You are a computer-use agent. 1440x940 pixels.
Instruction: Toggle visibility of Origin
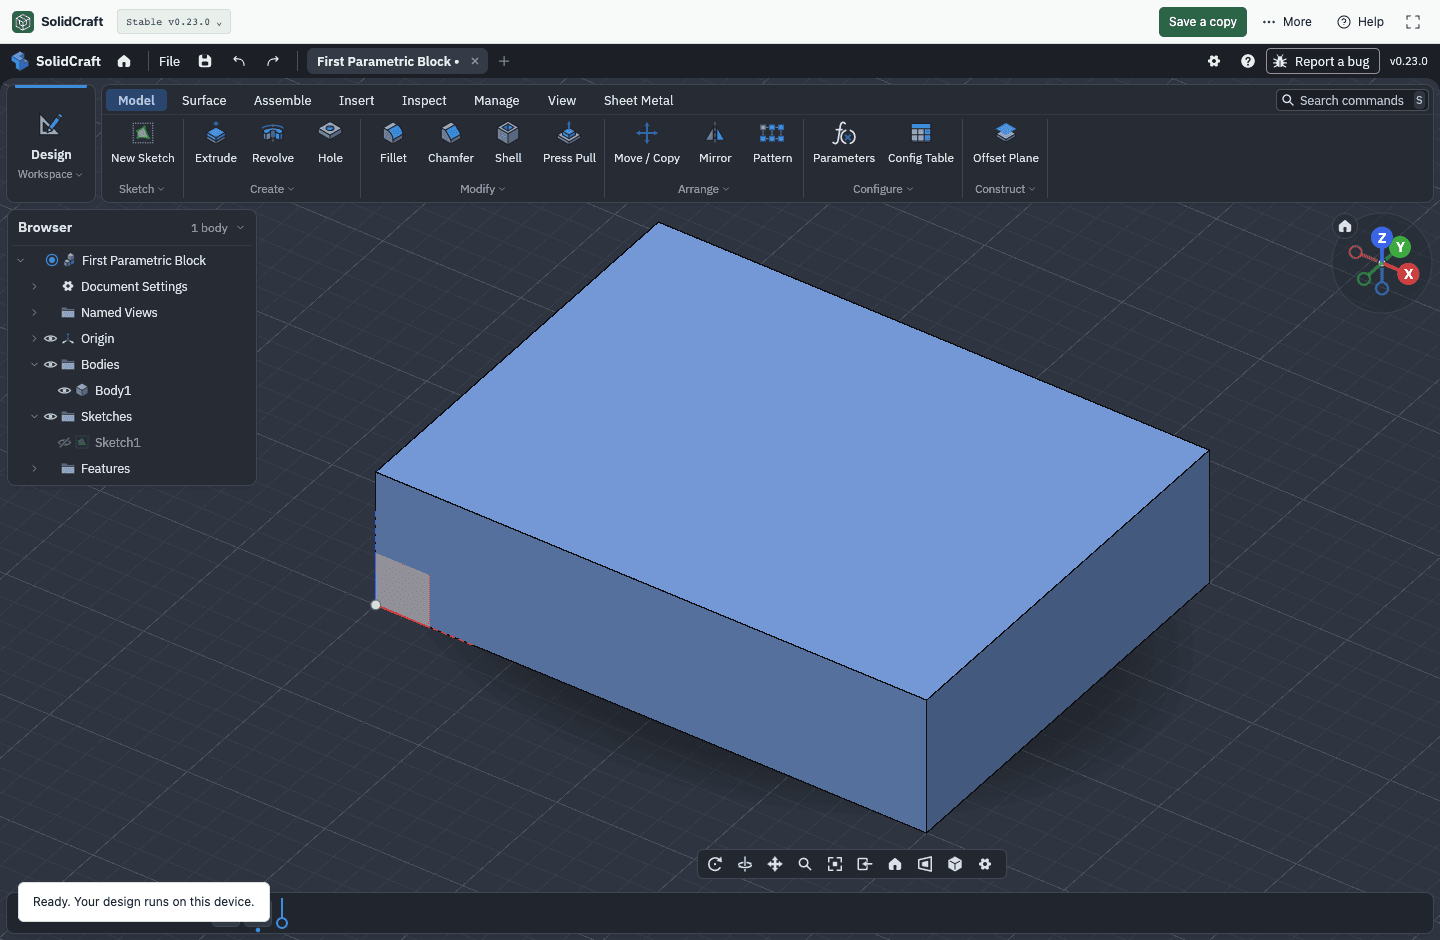50,339
